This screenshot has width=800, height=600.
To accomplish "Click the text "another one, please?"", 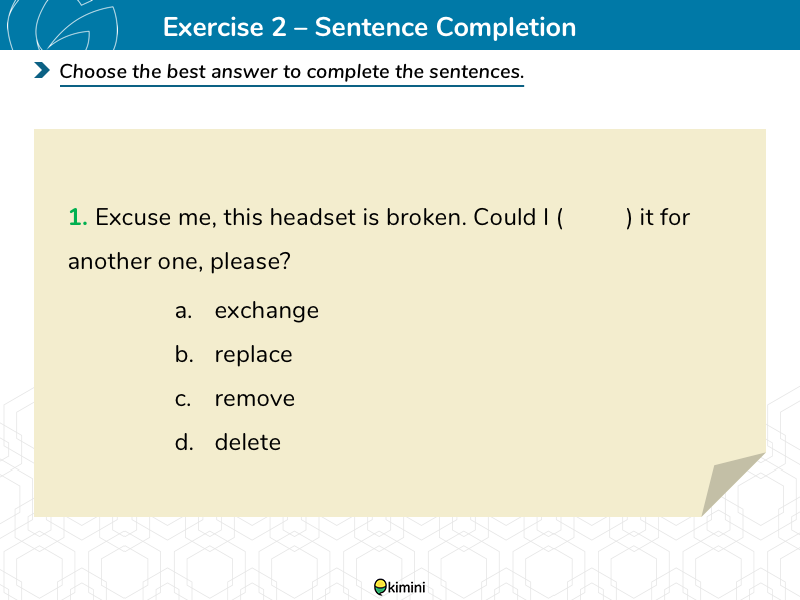I will pos(179,262).
